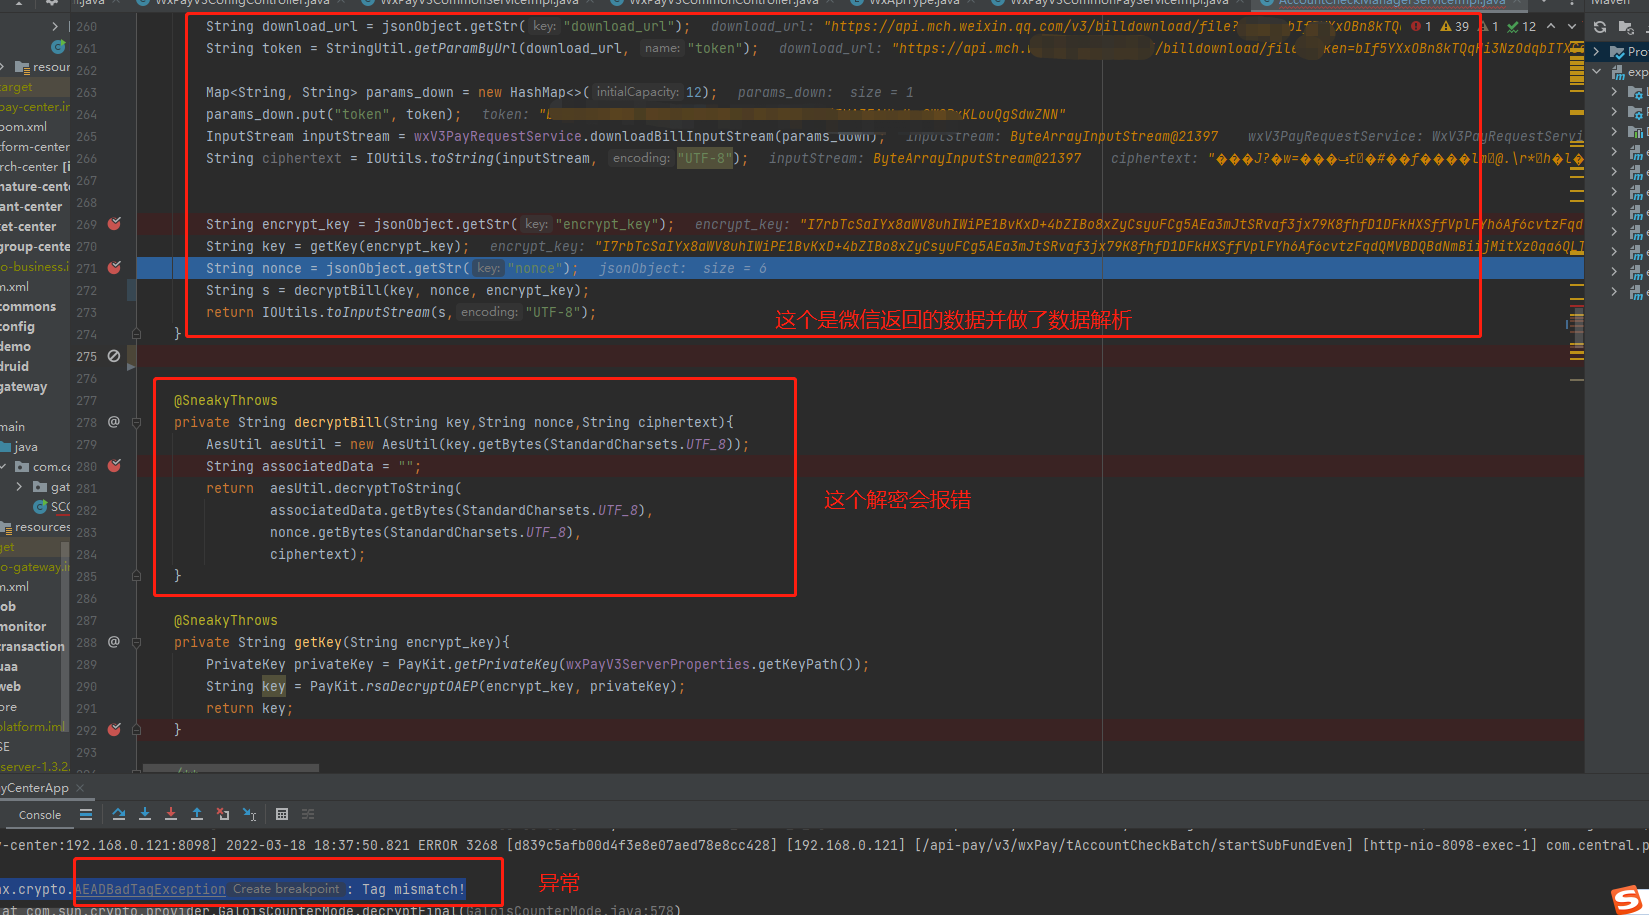
Task: Click Show Execution Point icon in debugger toolbar
Action: tap(119, 814)
